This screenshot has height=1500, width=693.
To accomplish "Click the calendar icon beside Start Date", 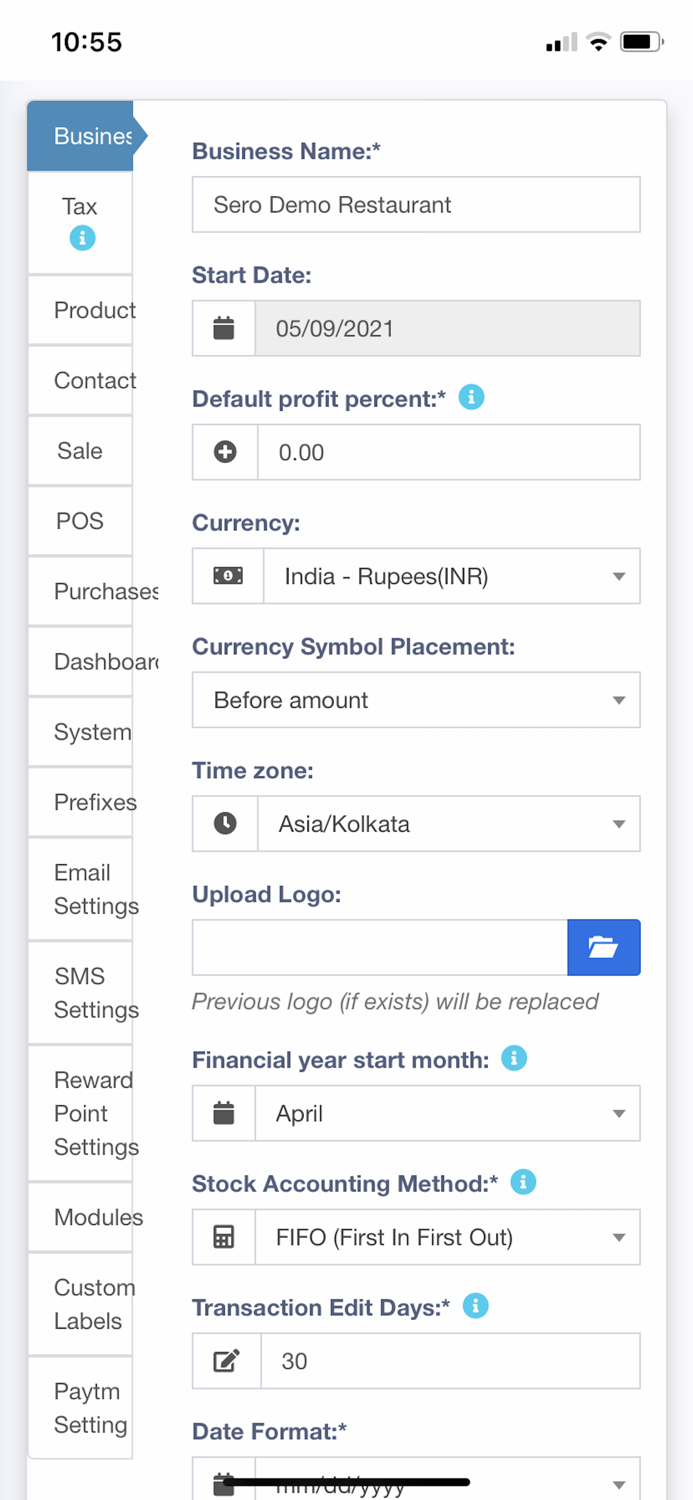I will pyautogui.click(x=224, y=327).
